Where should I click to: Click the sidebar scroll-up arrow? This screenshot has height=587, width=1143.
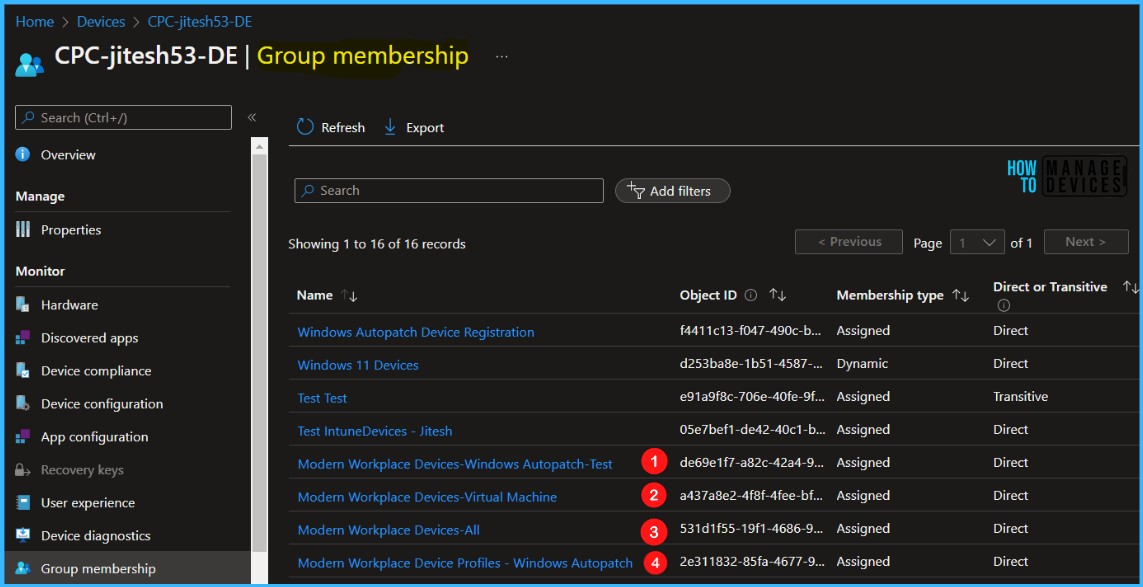point(259,146)
